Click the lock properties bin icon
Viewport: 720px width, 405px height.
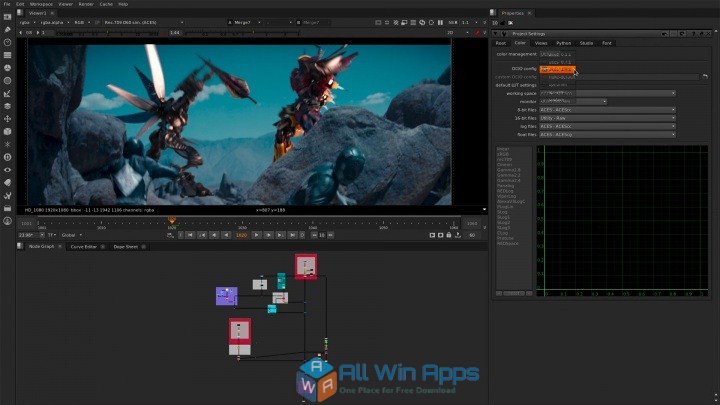(502, 23)
